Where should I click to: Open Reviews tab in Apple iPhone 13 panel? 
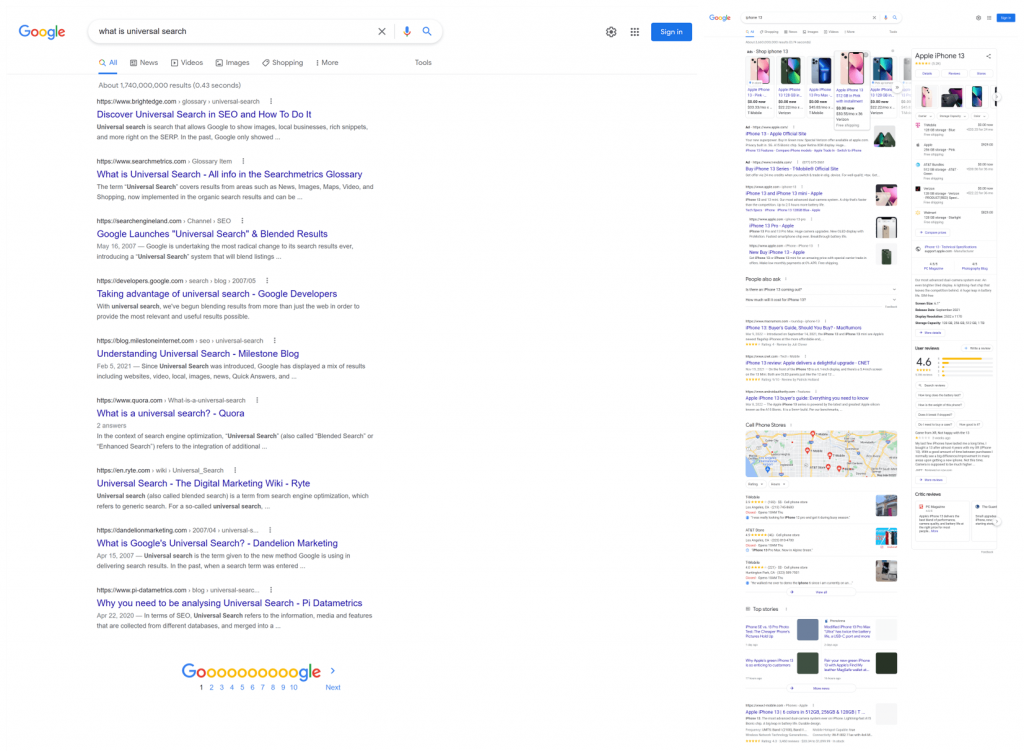pyautogui.click(x=954, y=74)
